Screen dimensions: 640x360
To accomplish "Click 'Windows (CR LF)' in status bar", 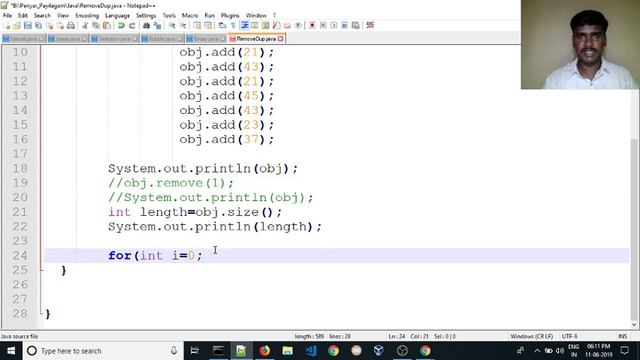I will tap(531, 336).
